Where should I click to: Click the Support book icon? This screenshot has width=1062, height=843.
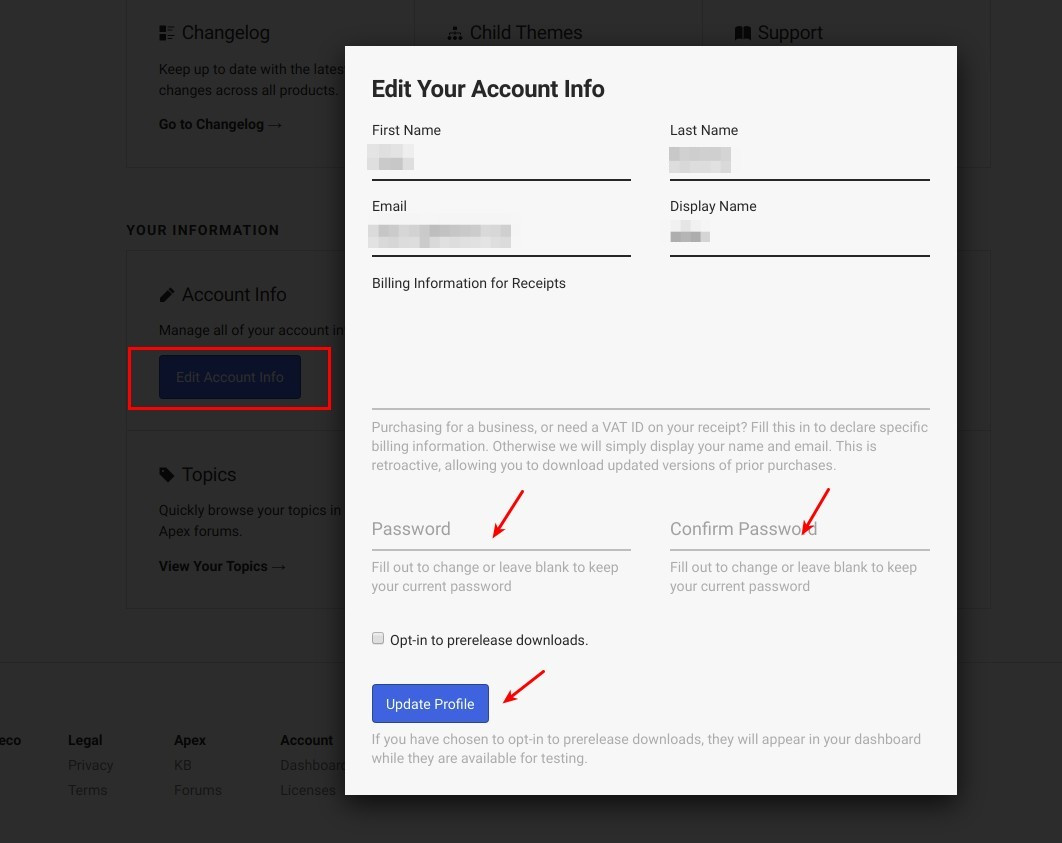coord(743,33)
